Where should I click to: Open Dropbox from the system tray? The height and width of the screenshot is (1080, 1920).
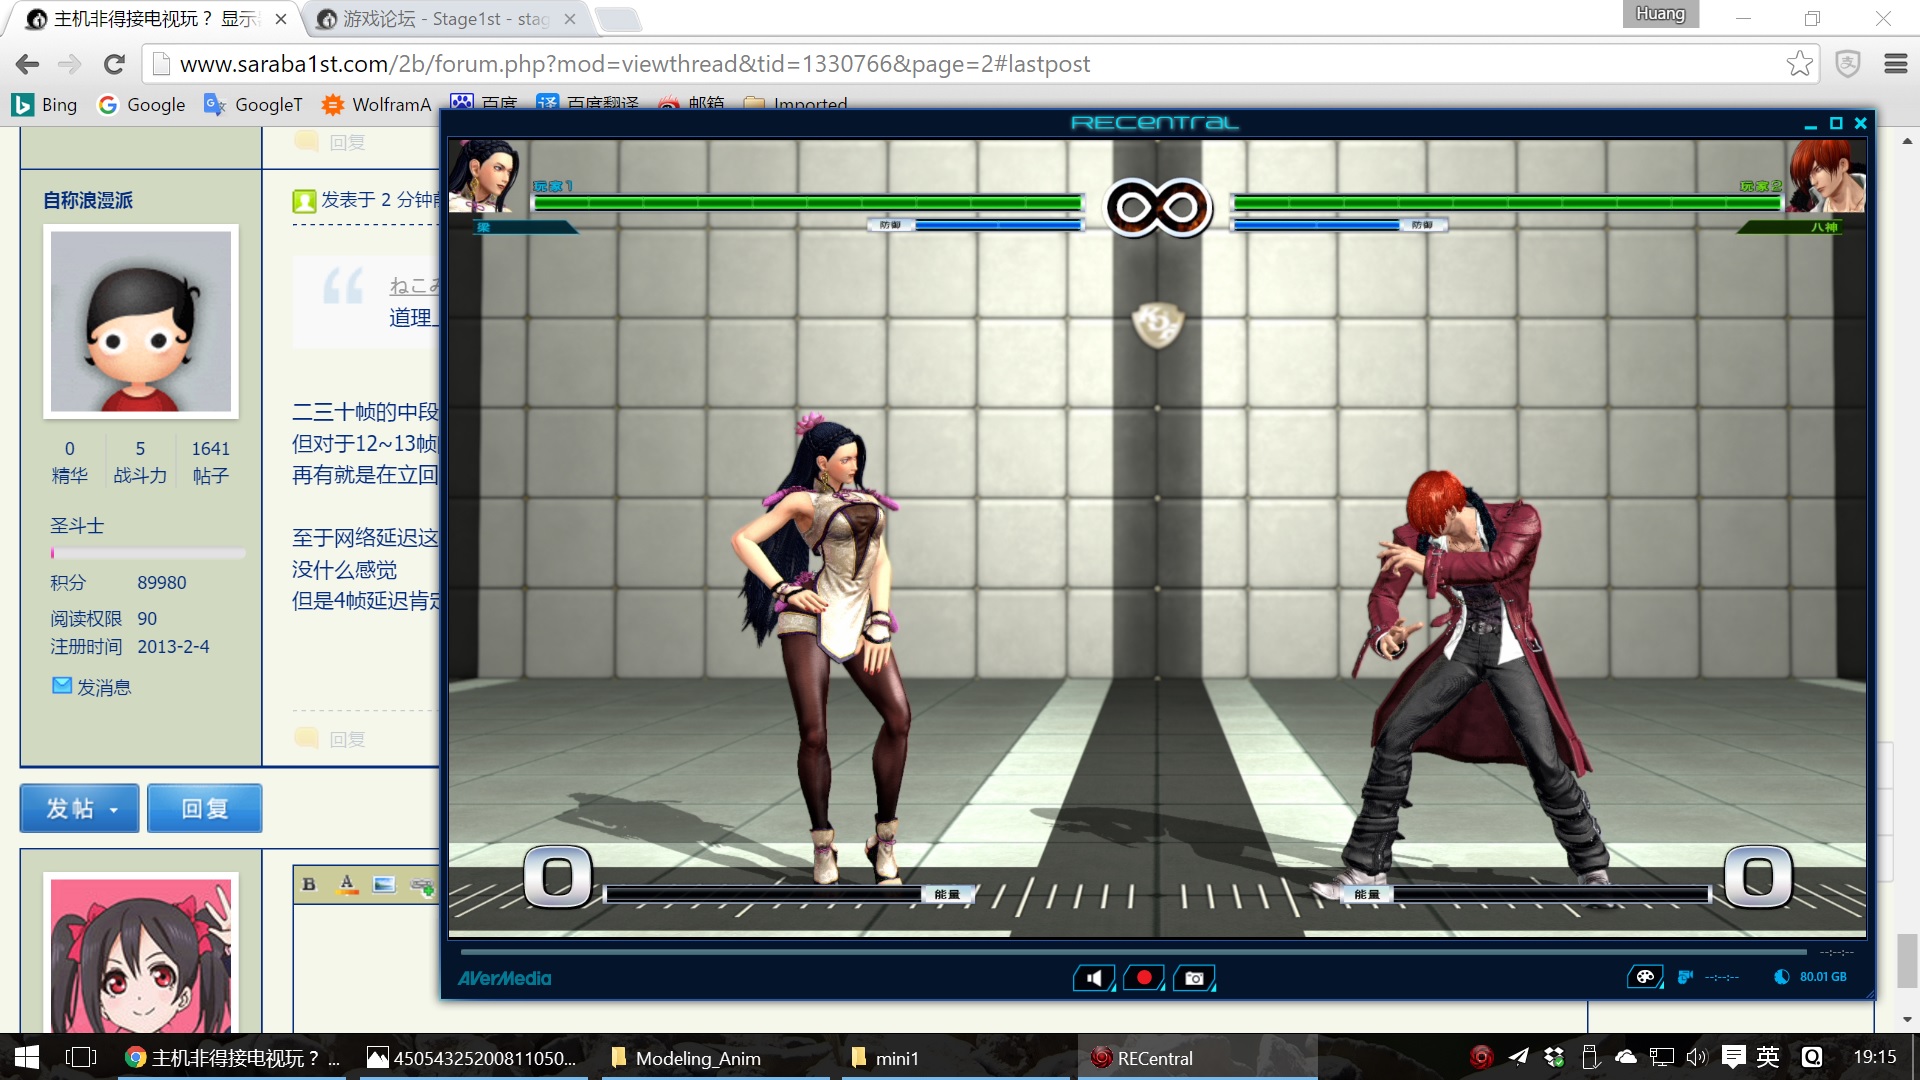click(1554, 1057)
